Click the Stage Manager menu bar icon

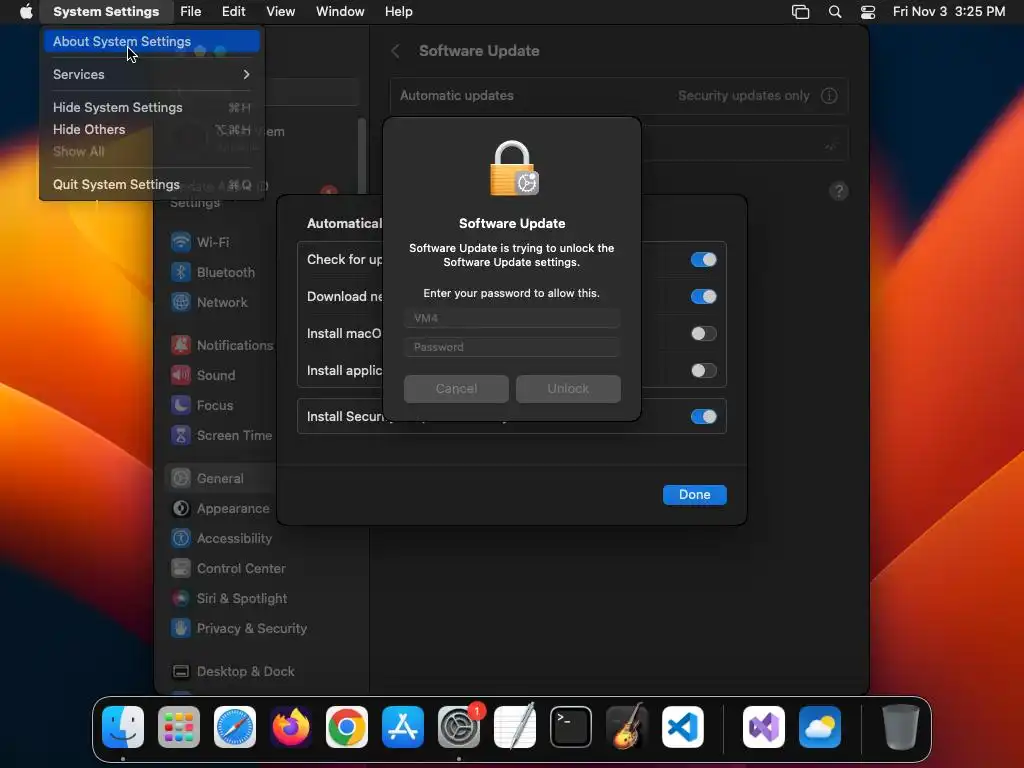[801, 11]
